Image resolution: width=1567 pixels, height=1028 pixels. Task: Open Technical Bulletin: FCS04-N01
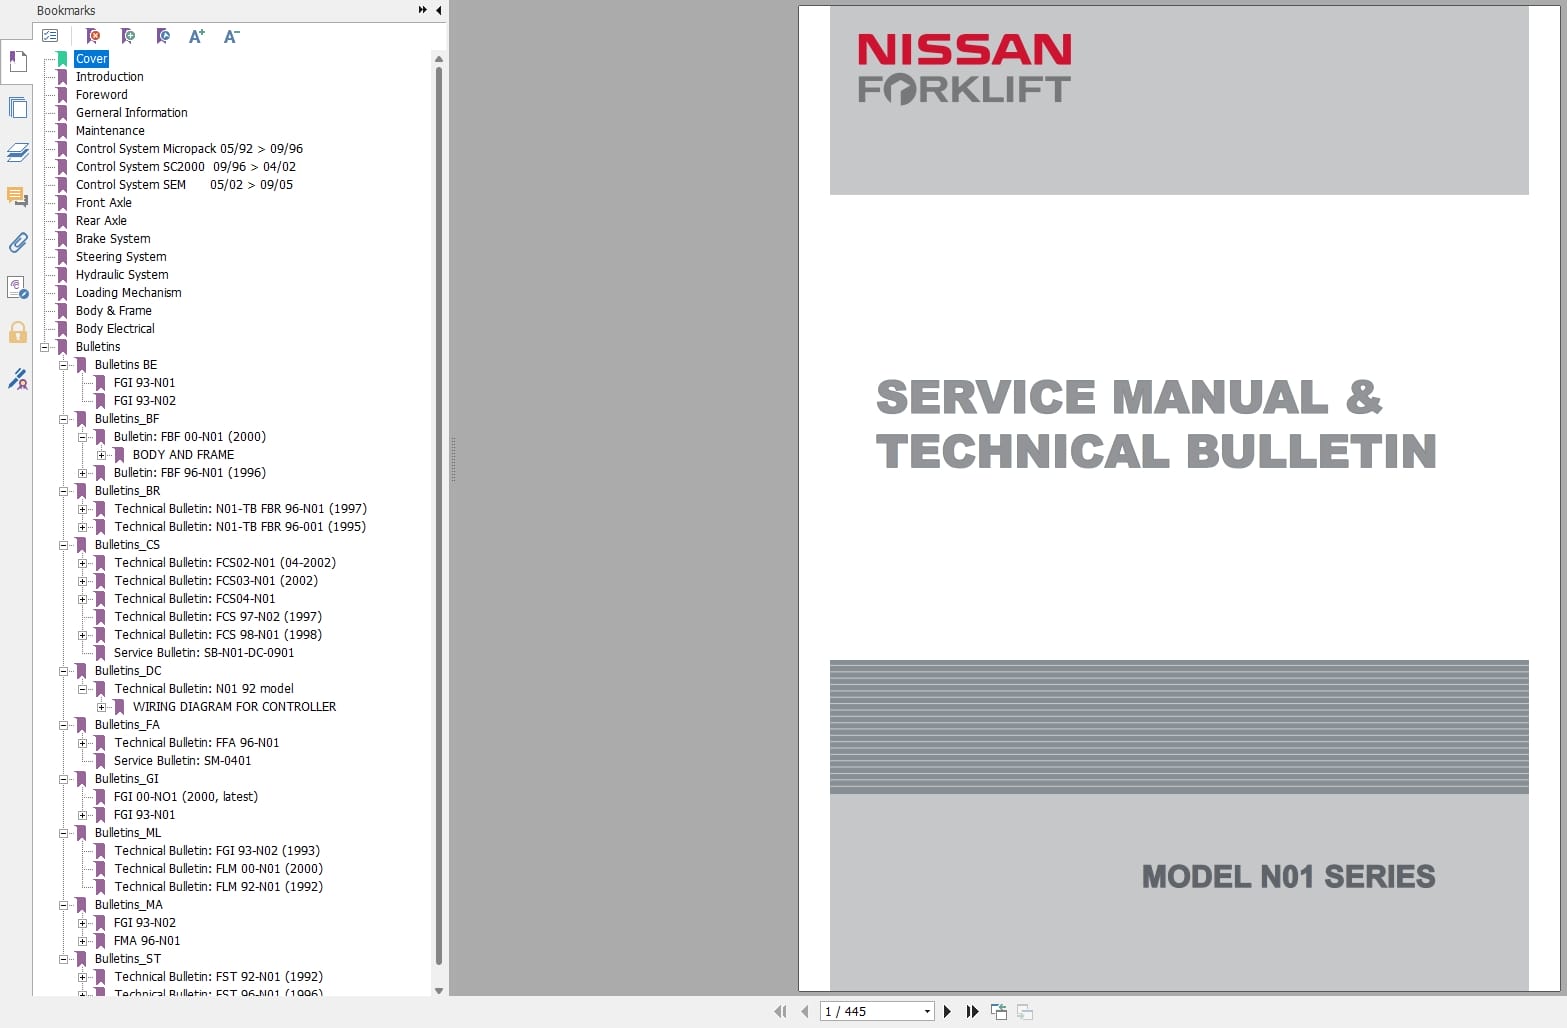[194, 599]
